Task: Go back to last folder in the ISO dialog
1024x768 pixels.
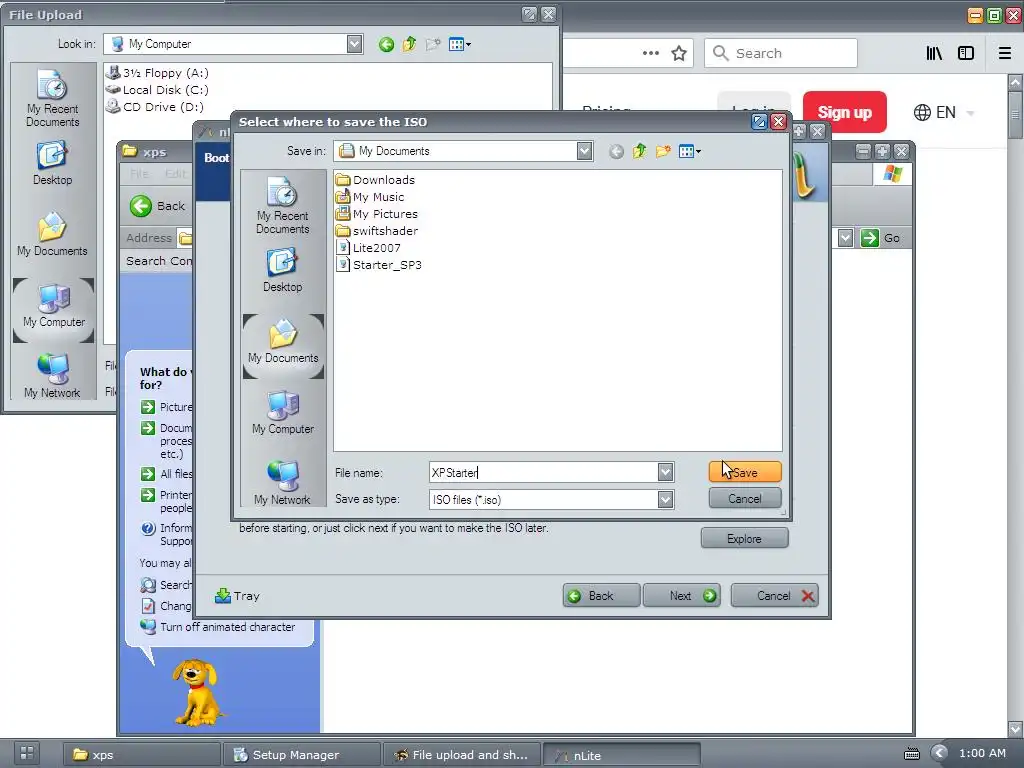Action: coord(616,152)
